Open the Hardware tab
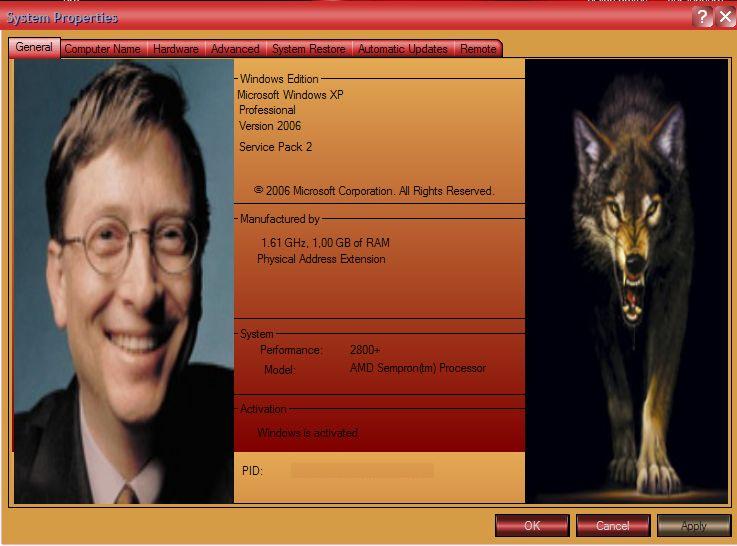 tap(176, 49)
